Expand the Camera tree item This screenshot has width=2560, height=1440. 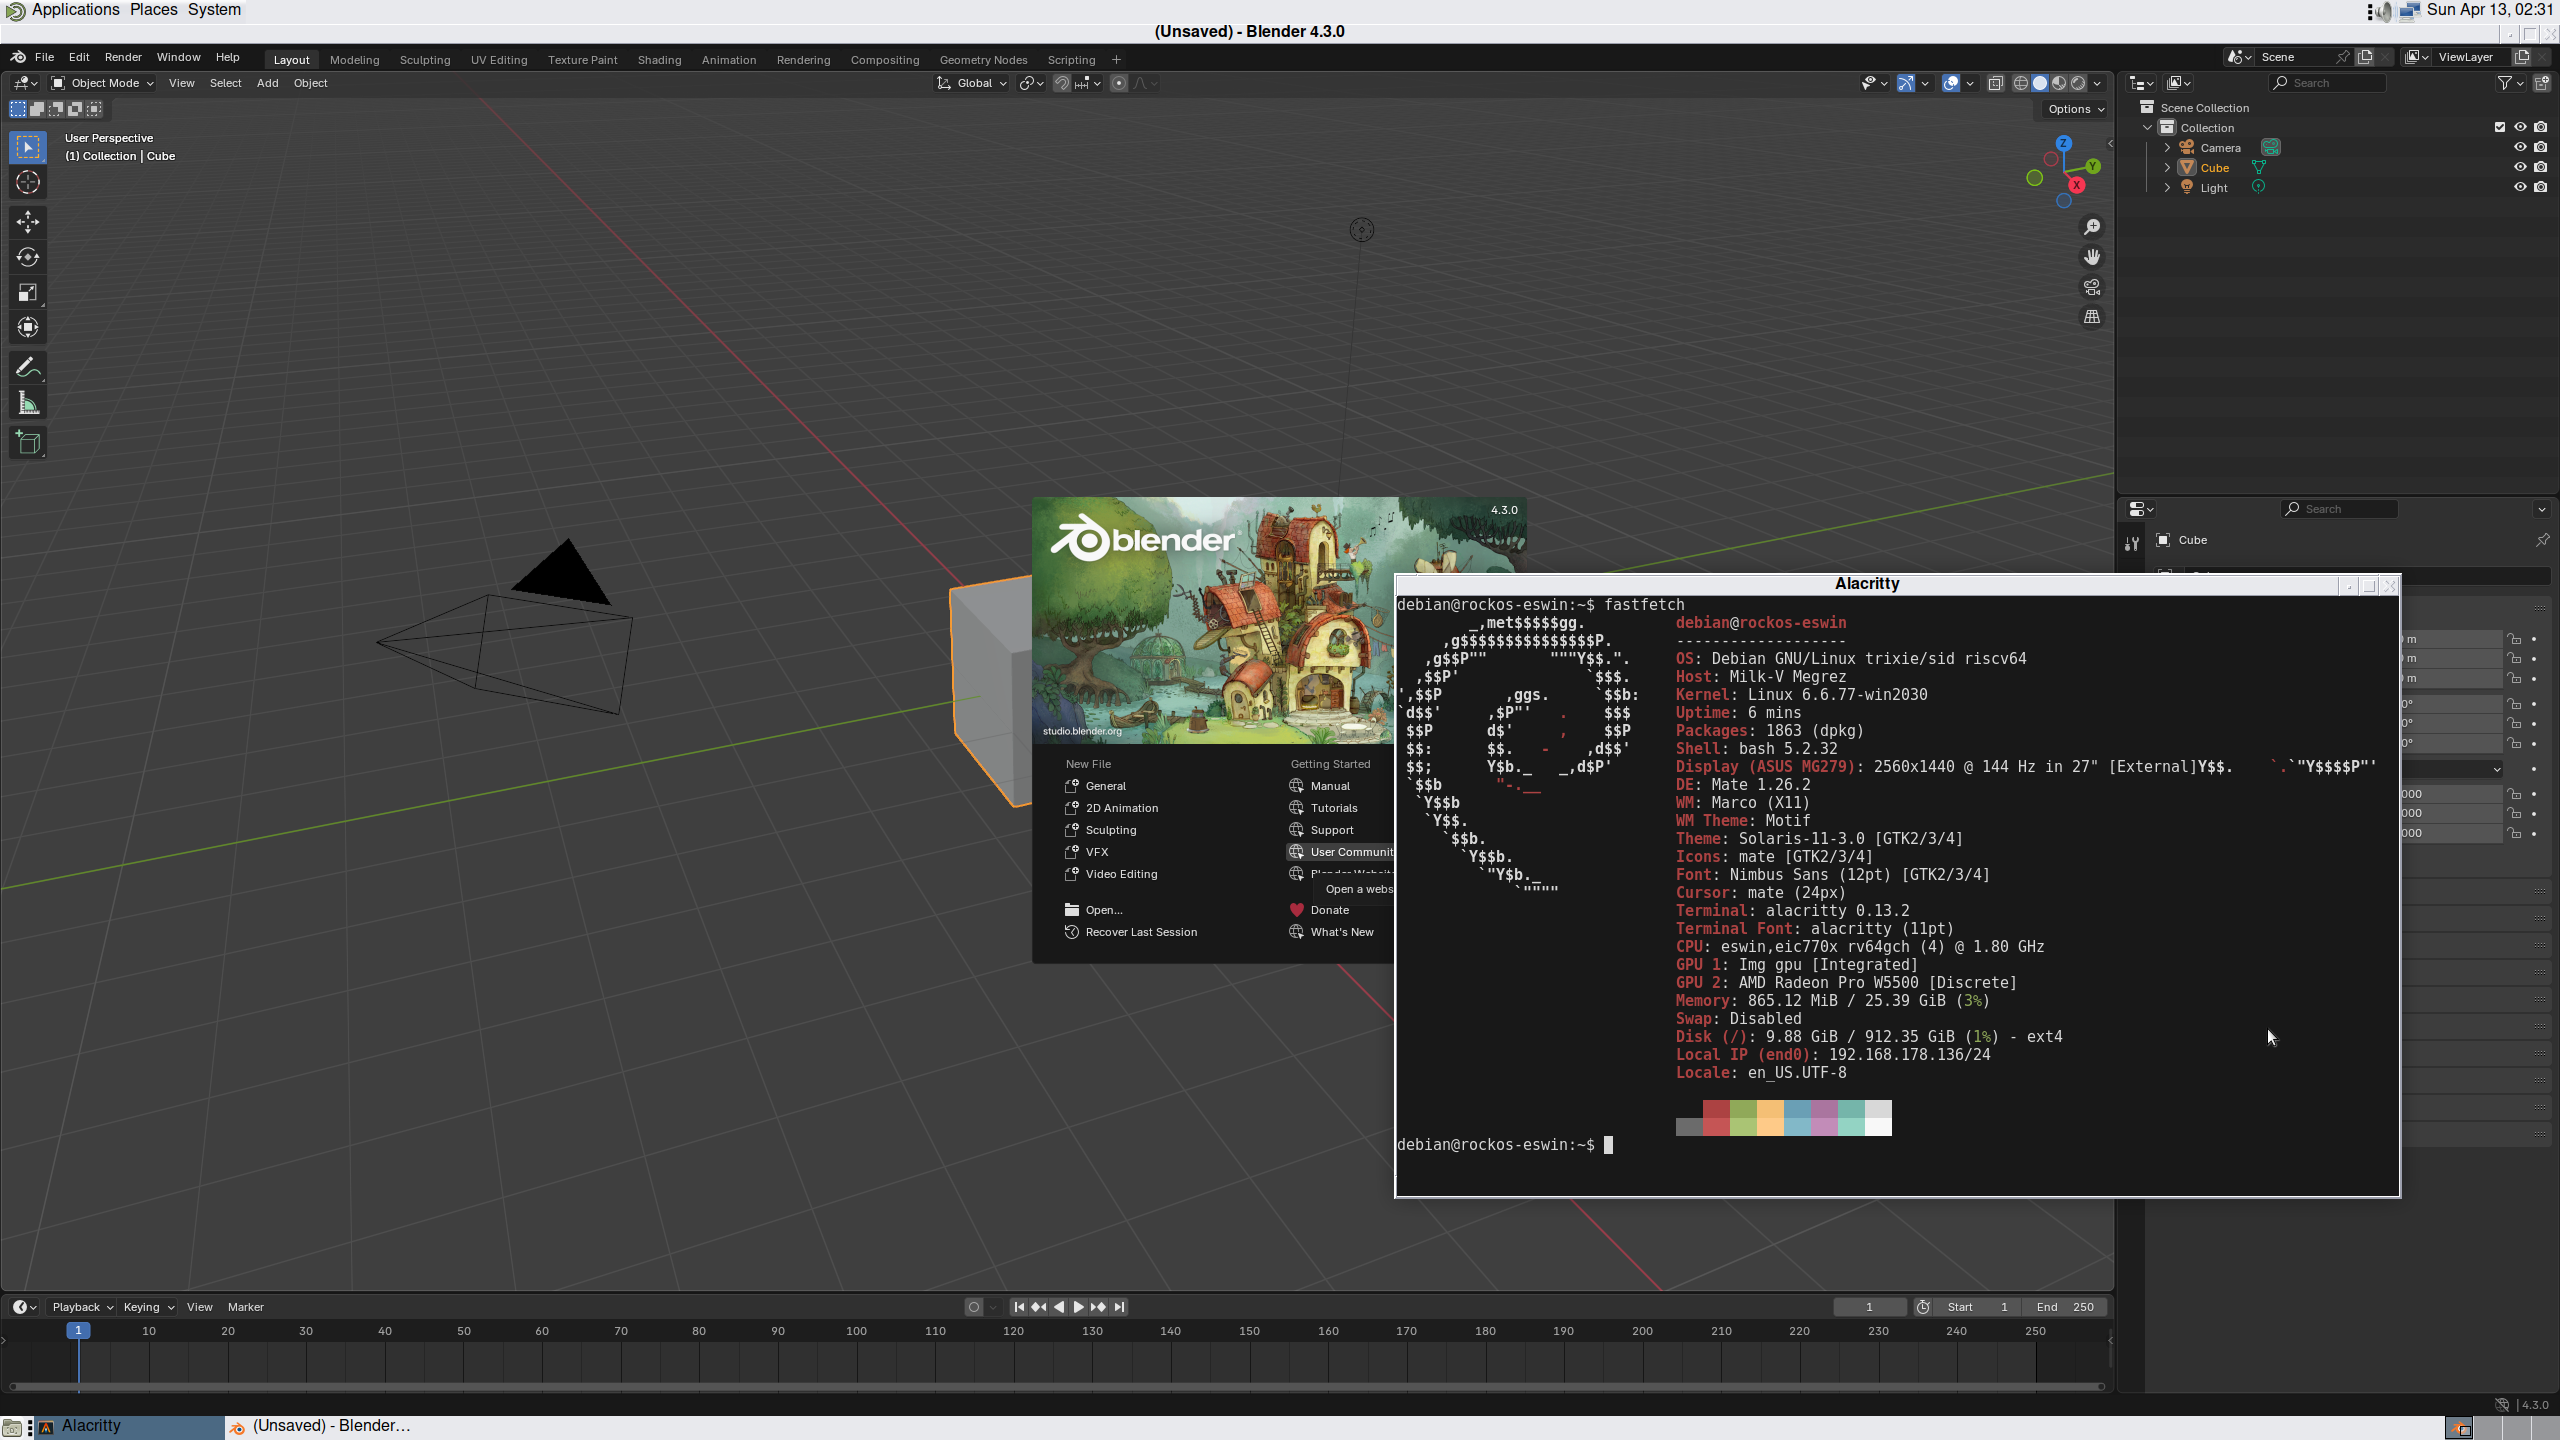click(2167, 147)
